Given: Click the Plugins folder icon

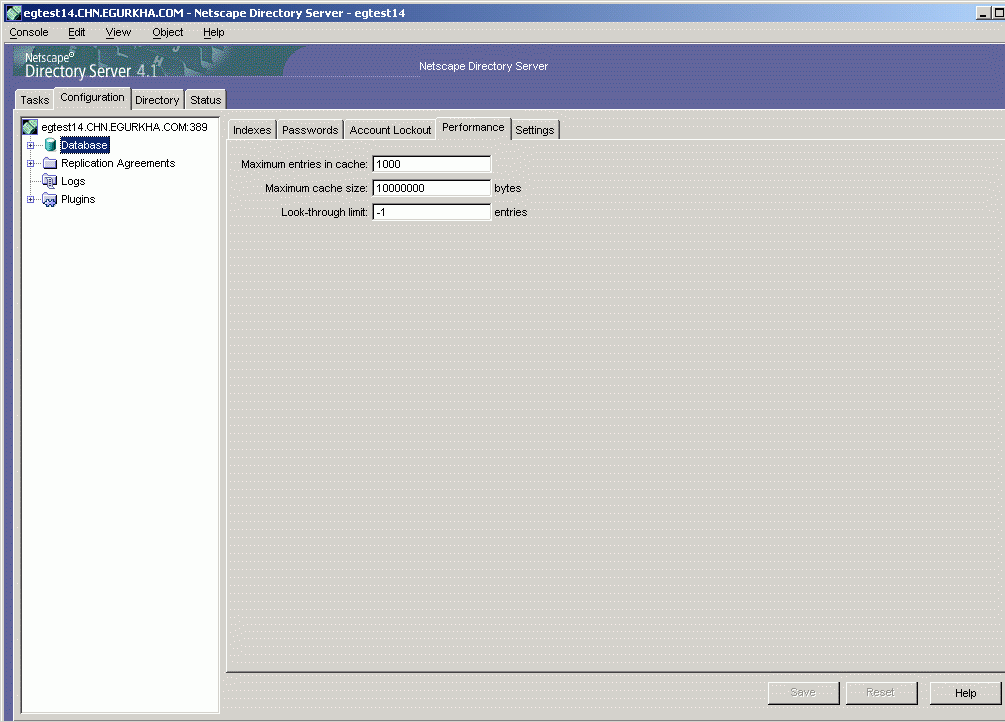Looking at the screenshot, I should [50, 199].
